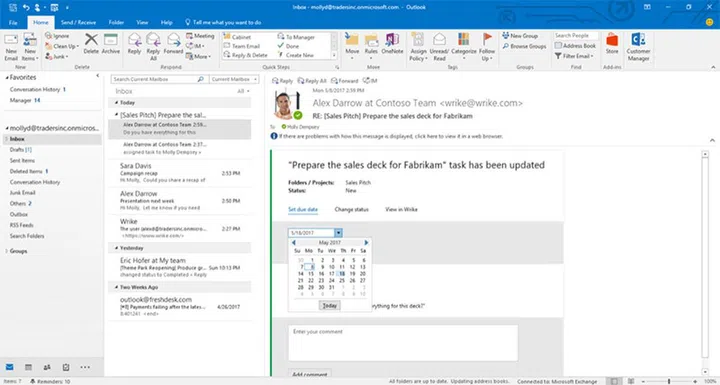720x385 pixels.
Task: Toggle Unread/Read status
Action: tap(439, 47)
